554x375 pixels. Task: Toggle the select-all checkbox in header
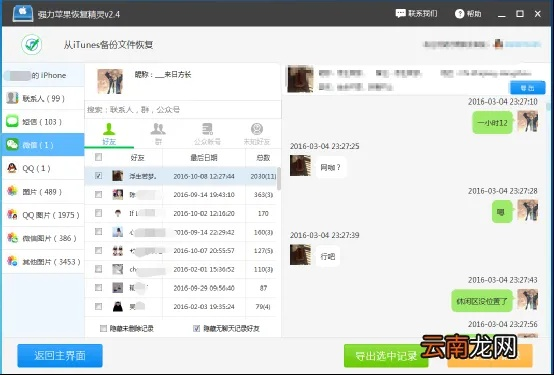point(99,157)
